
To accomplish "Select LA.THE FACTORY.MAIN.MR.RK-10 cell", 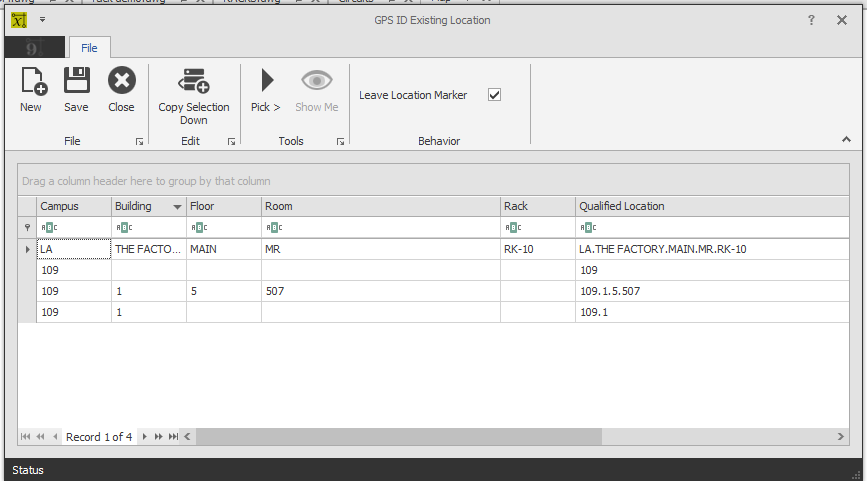I will [712, 249].
